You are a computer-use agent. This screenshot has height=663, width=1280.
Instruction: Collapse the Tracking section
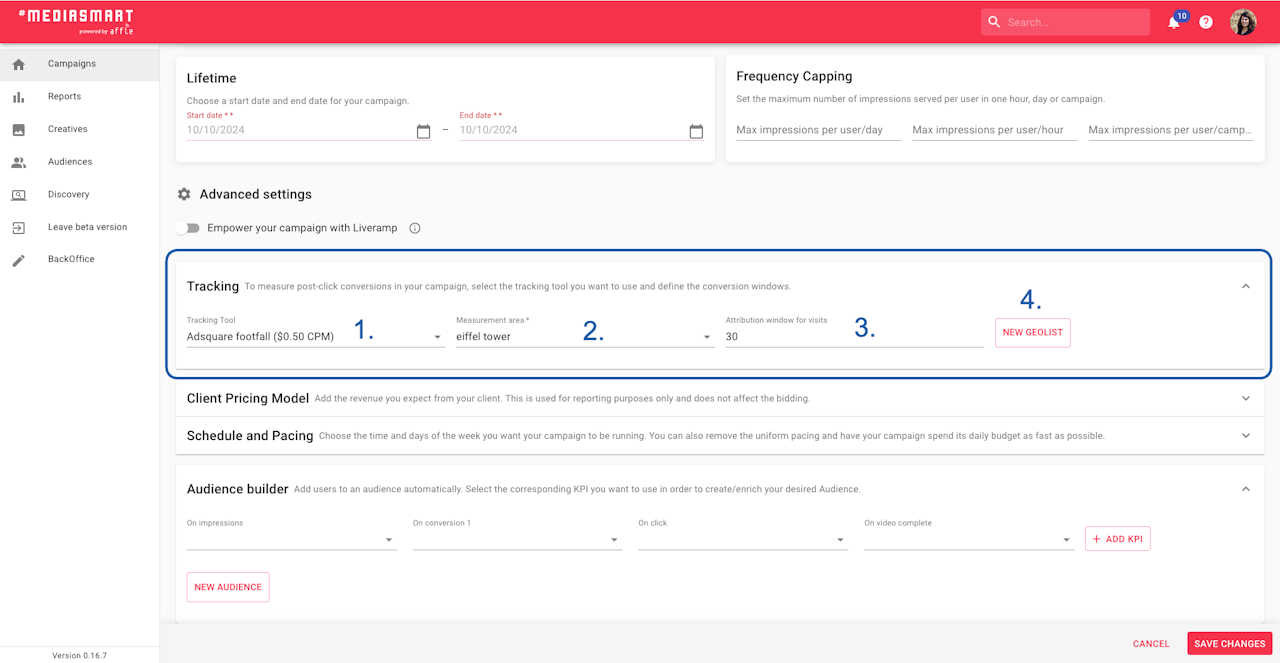[1245, 286]
